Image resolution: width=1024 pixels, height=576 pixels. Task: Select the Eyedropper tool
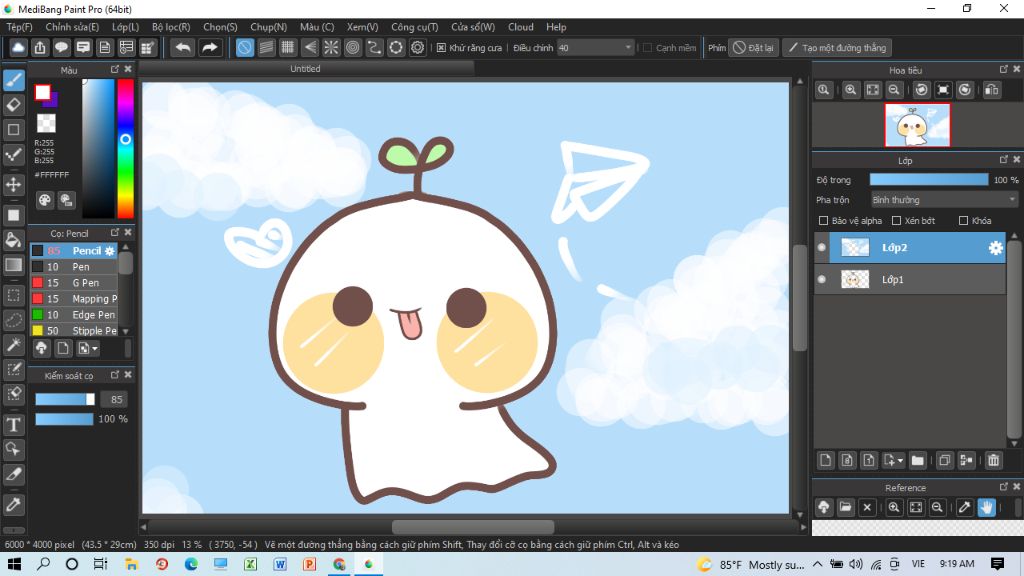point(14,505)
